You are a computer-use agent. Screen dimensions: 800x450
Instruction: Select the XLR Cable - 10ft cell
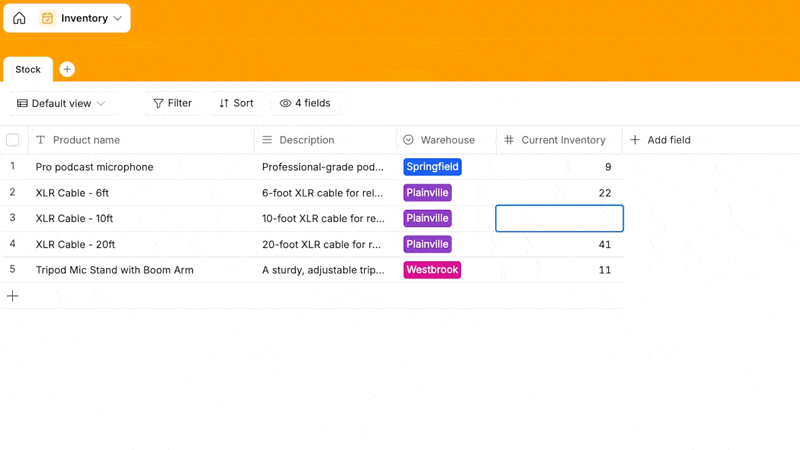[142, 218]
